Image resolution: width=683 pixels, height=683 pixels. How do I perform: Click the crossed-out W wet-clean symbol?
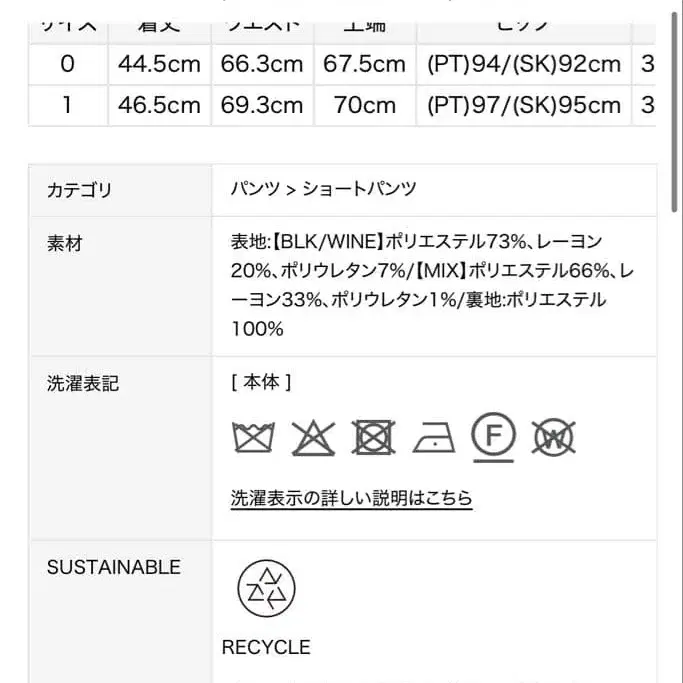coord(553,436)
